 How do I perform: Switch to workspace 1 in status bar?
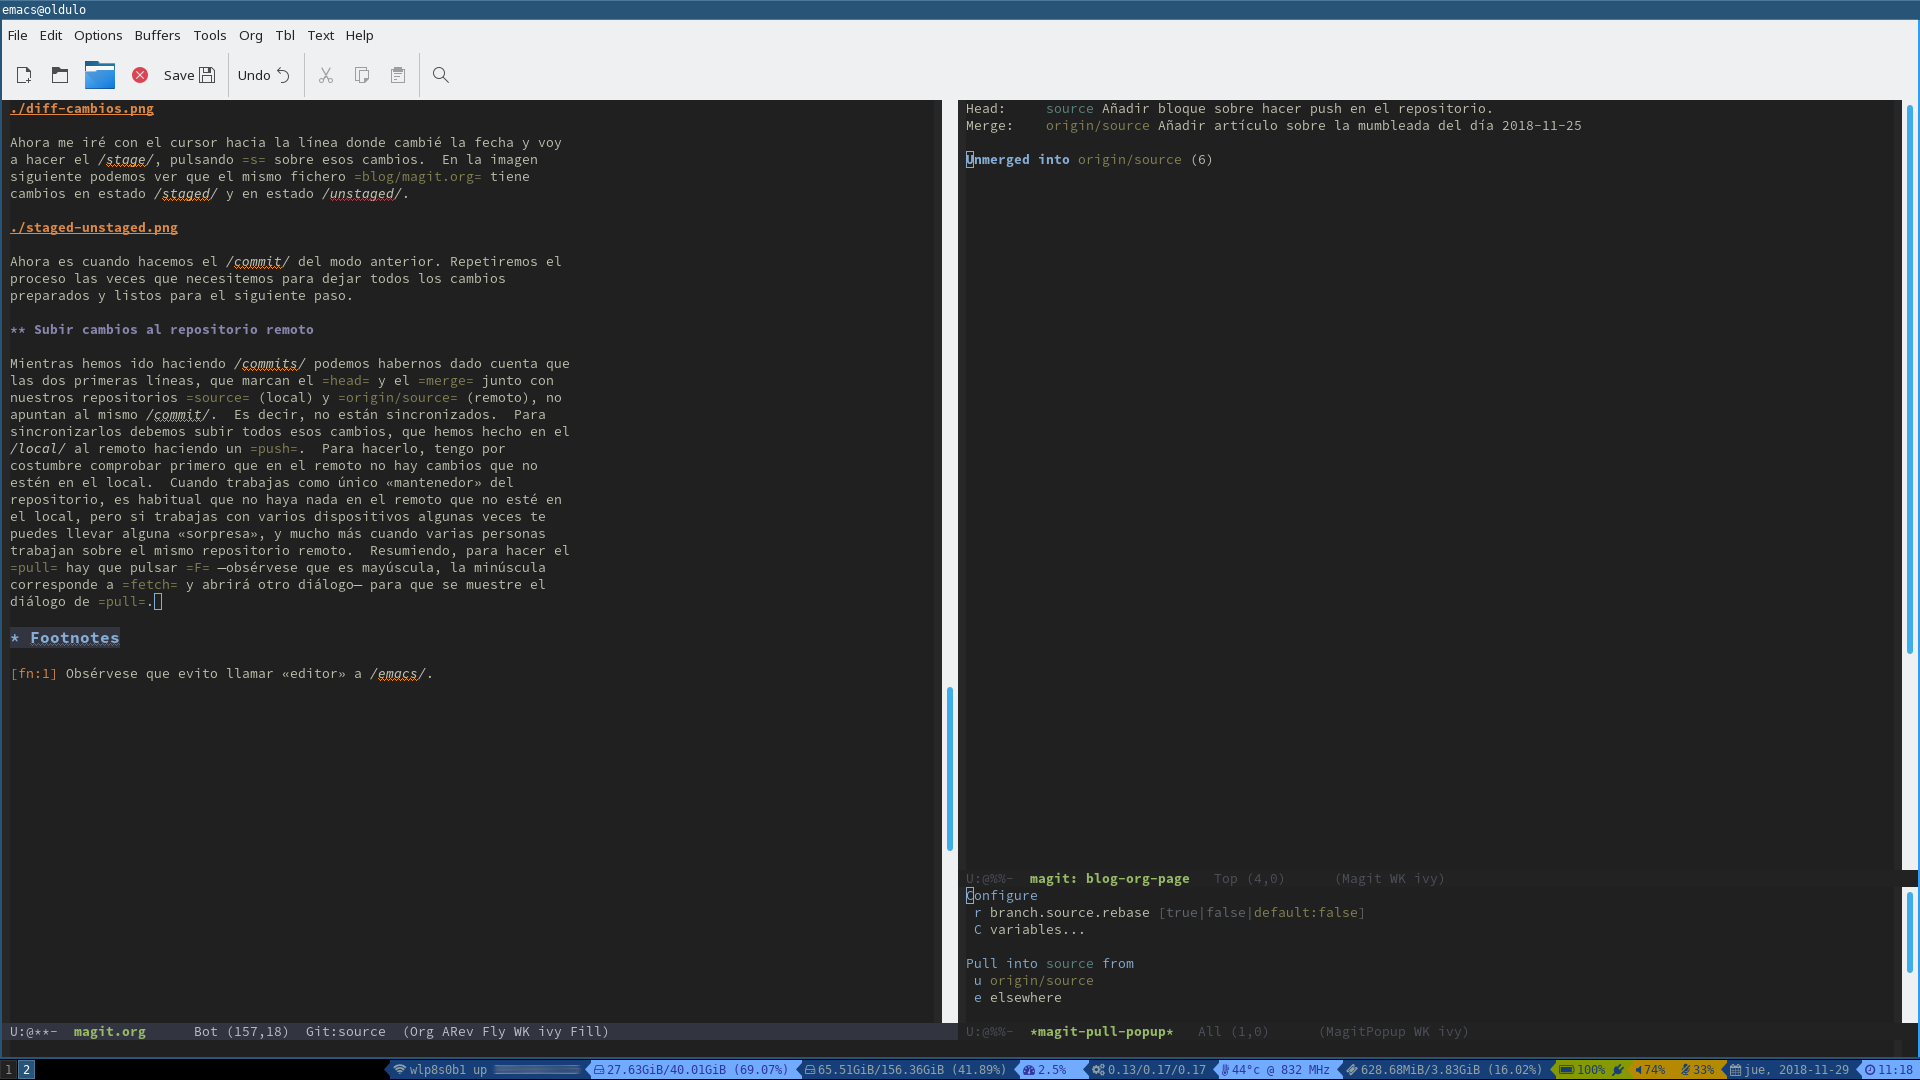coord(9,1070)
